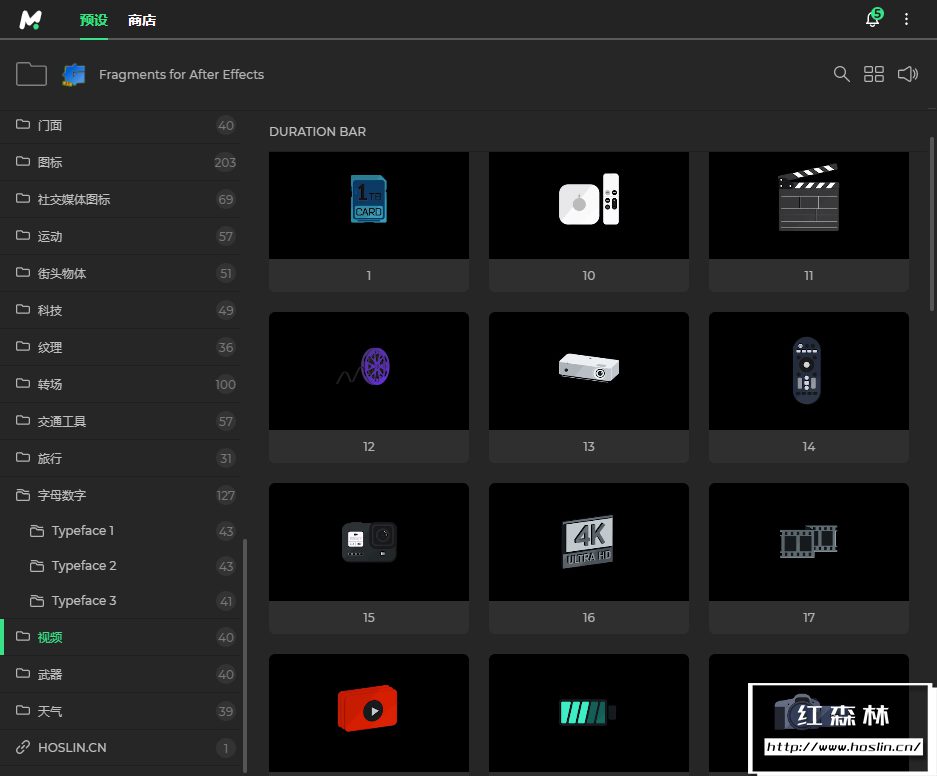Open the 社交媒体图标 folder

click(x=74, y=199)
